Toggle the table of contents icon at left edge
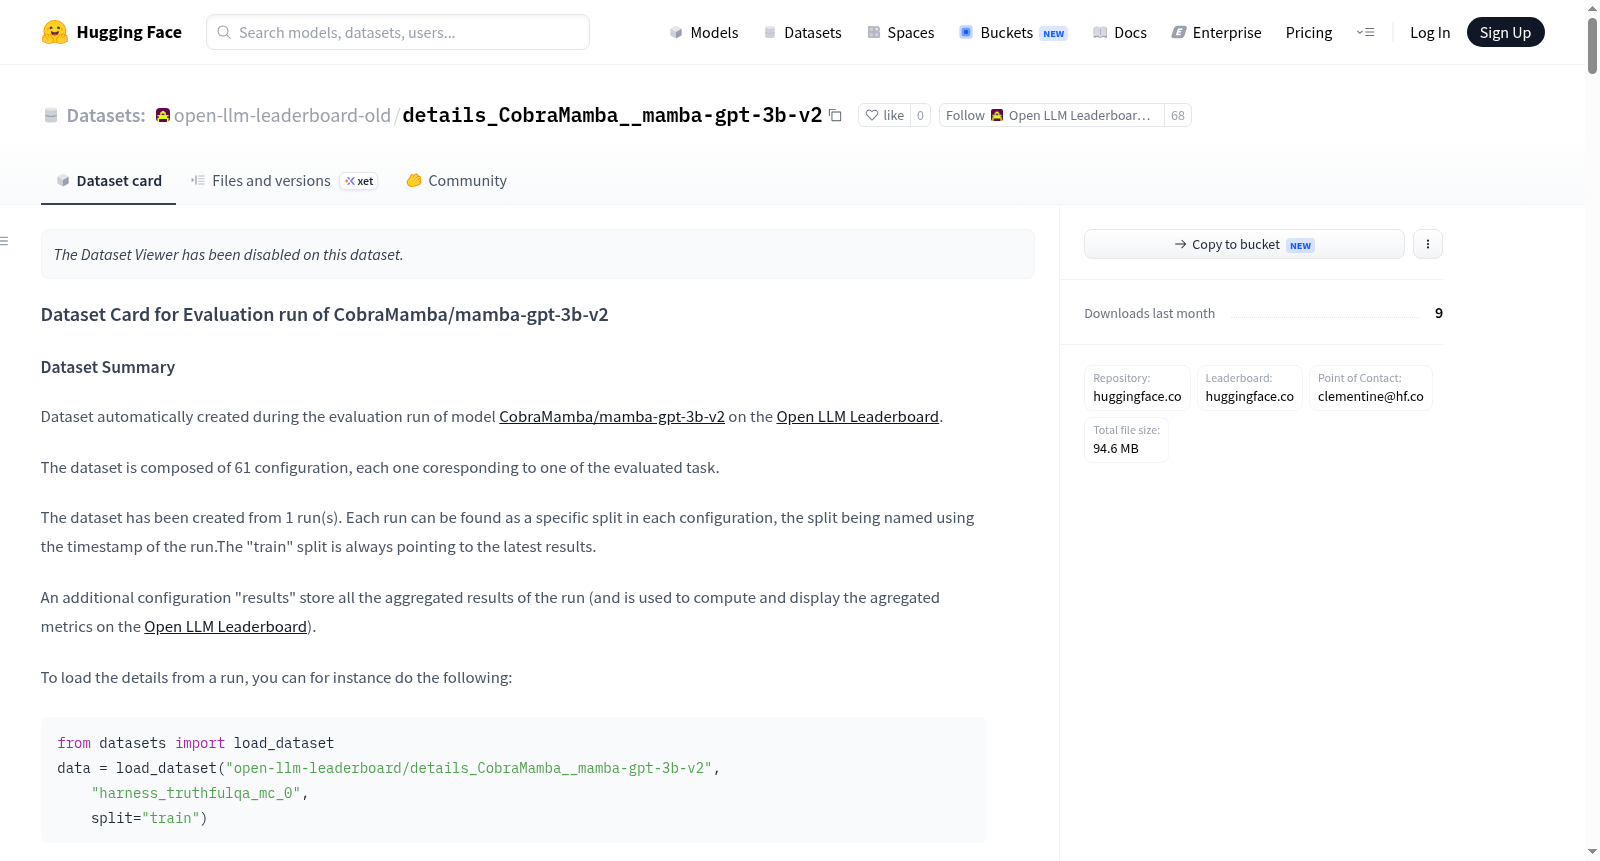Image resolution: width=1600 pixels, height=861 pixels. tap(5, 241)
